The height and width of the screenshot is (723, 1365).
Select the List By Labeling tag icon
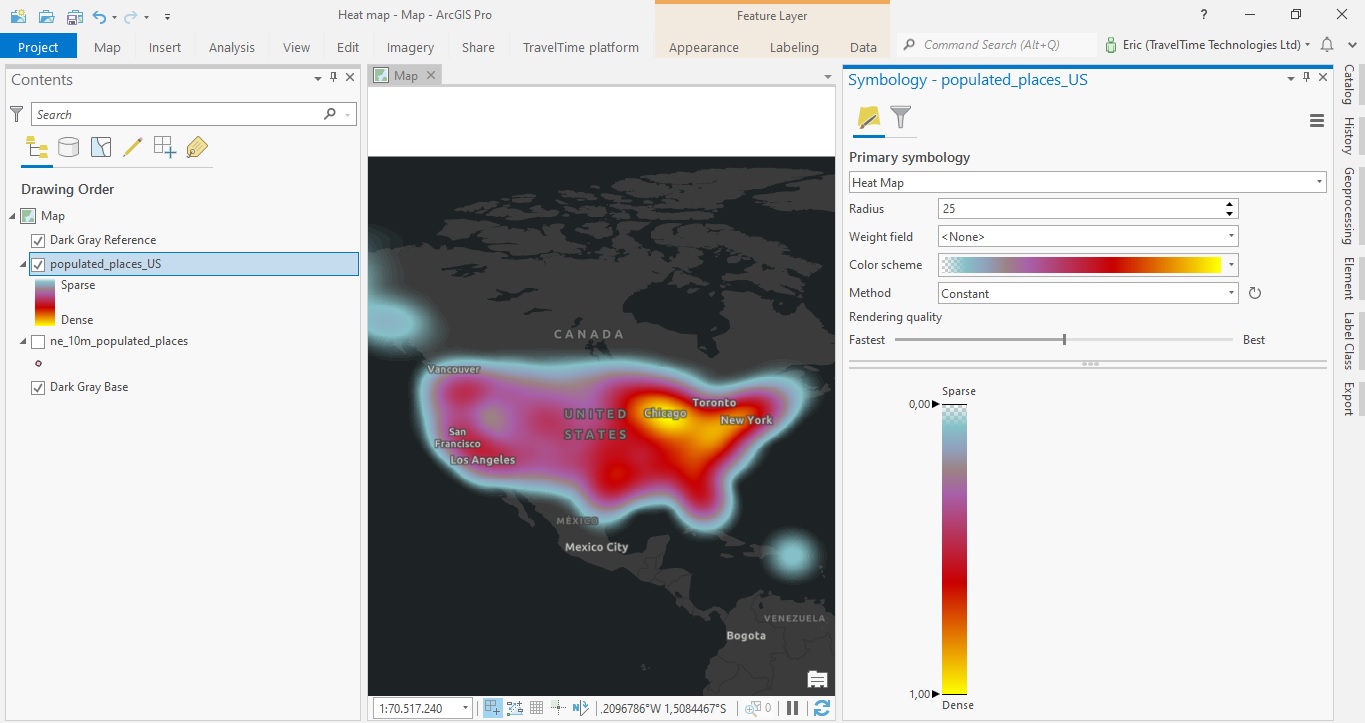point(196,147)
